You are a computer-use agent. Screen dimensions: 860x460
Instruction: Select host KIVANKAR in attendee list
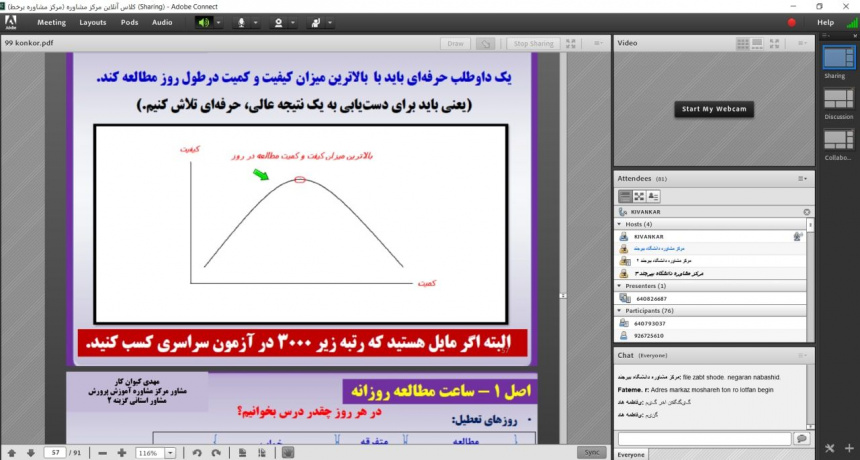click(x=710, y=236)
